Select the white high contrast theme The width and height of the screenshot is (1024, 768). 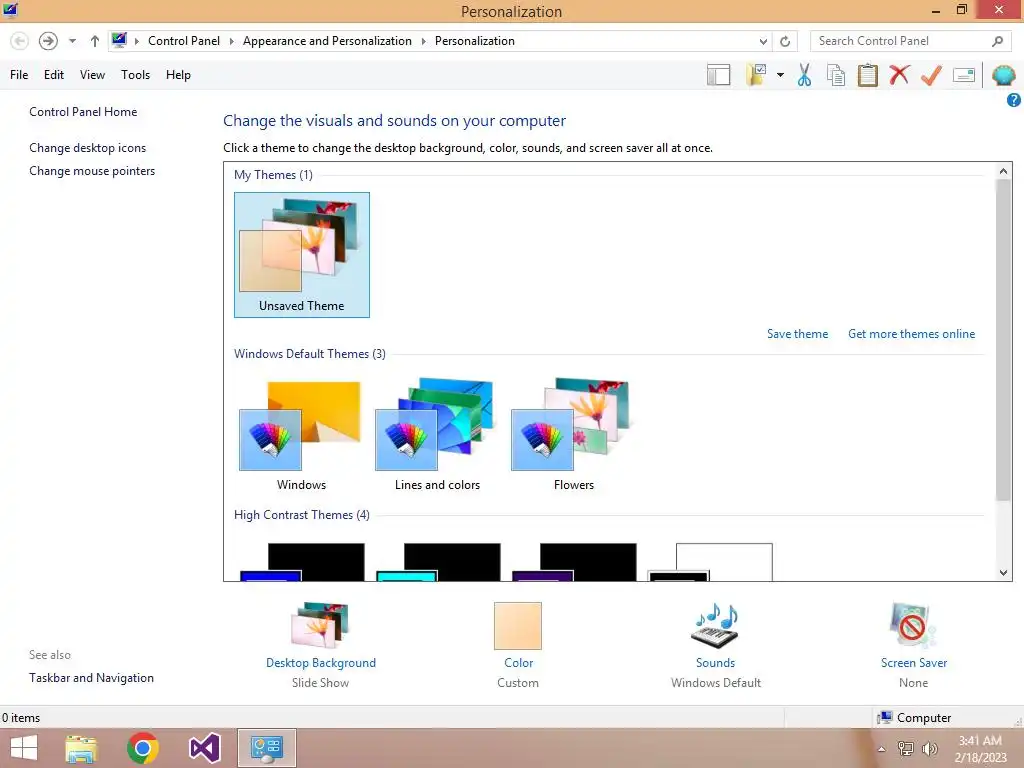(710, 562)
